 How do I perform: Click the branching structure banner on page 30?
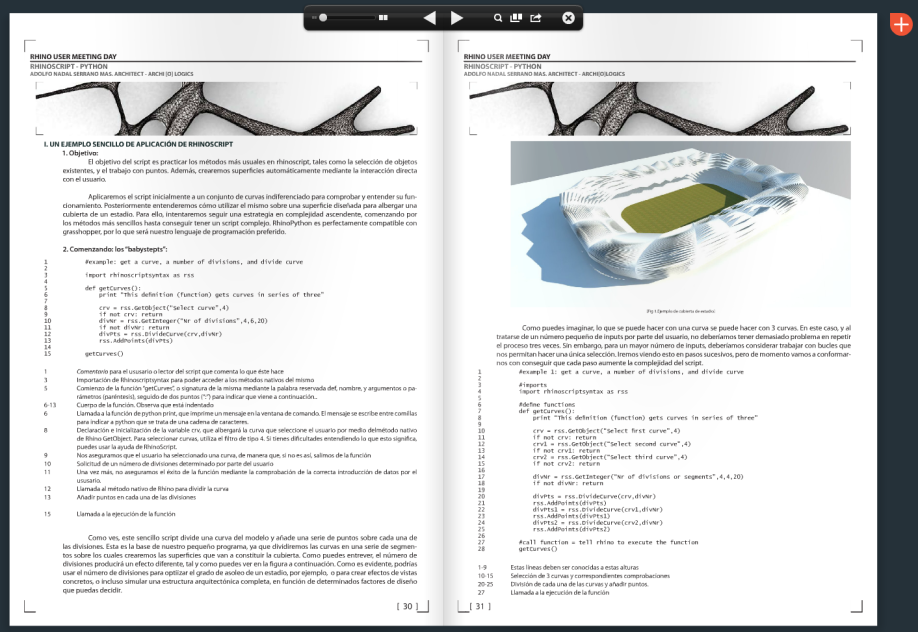pyautogui.click(x=227, y=108)
